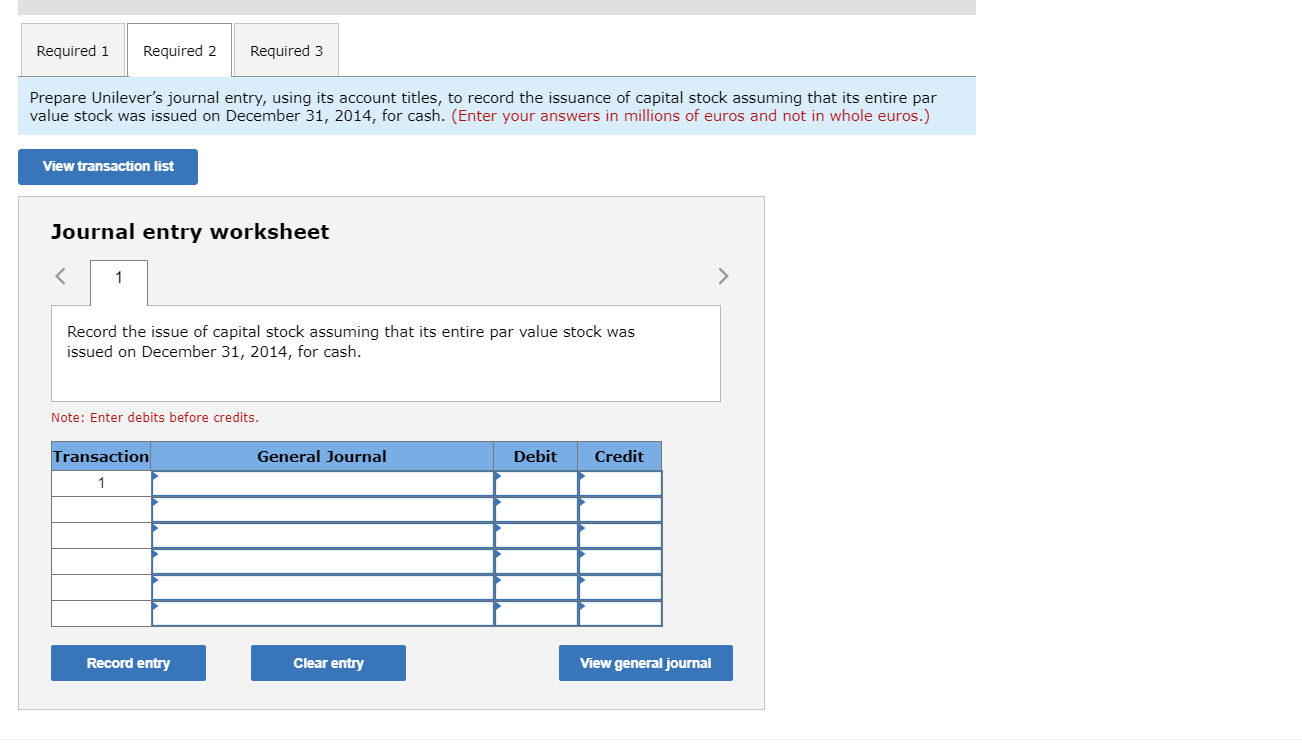1302x745 pixels.
Task: Click the Clear entry button
Action: [x=328, y=663]
